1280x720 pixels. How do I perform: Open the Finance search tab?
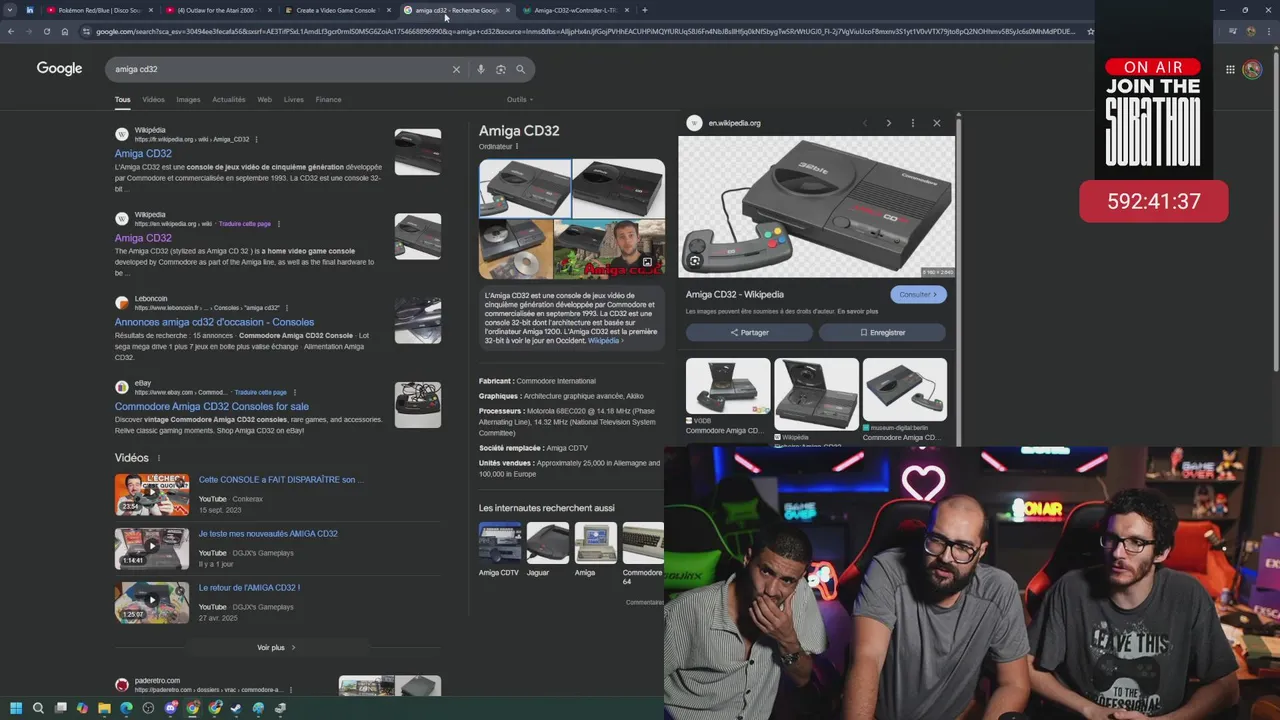(328, 99)
